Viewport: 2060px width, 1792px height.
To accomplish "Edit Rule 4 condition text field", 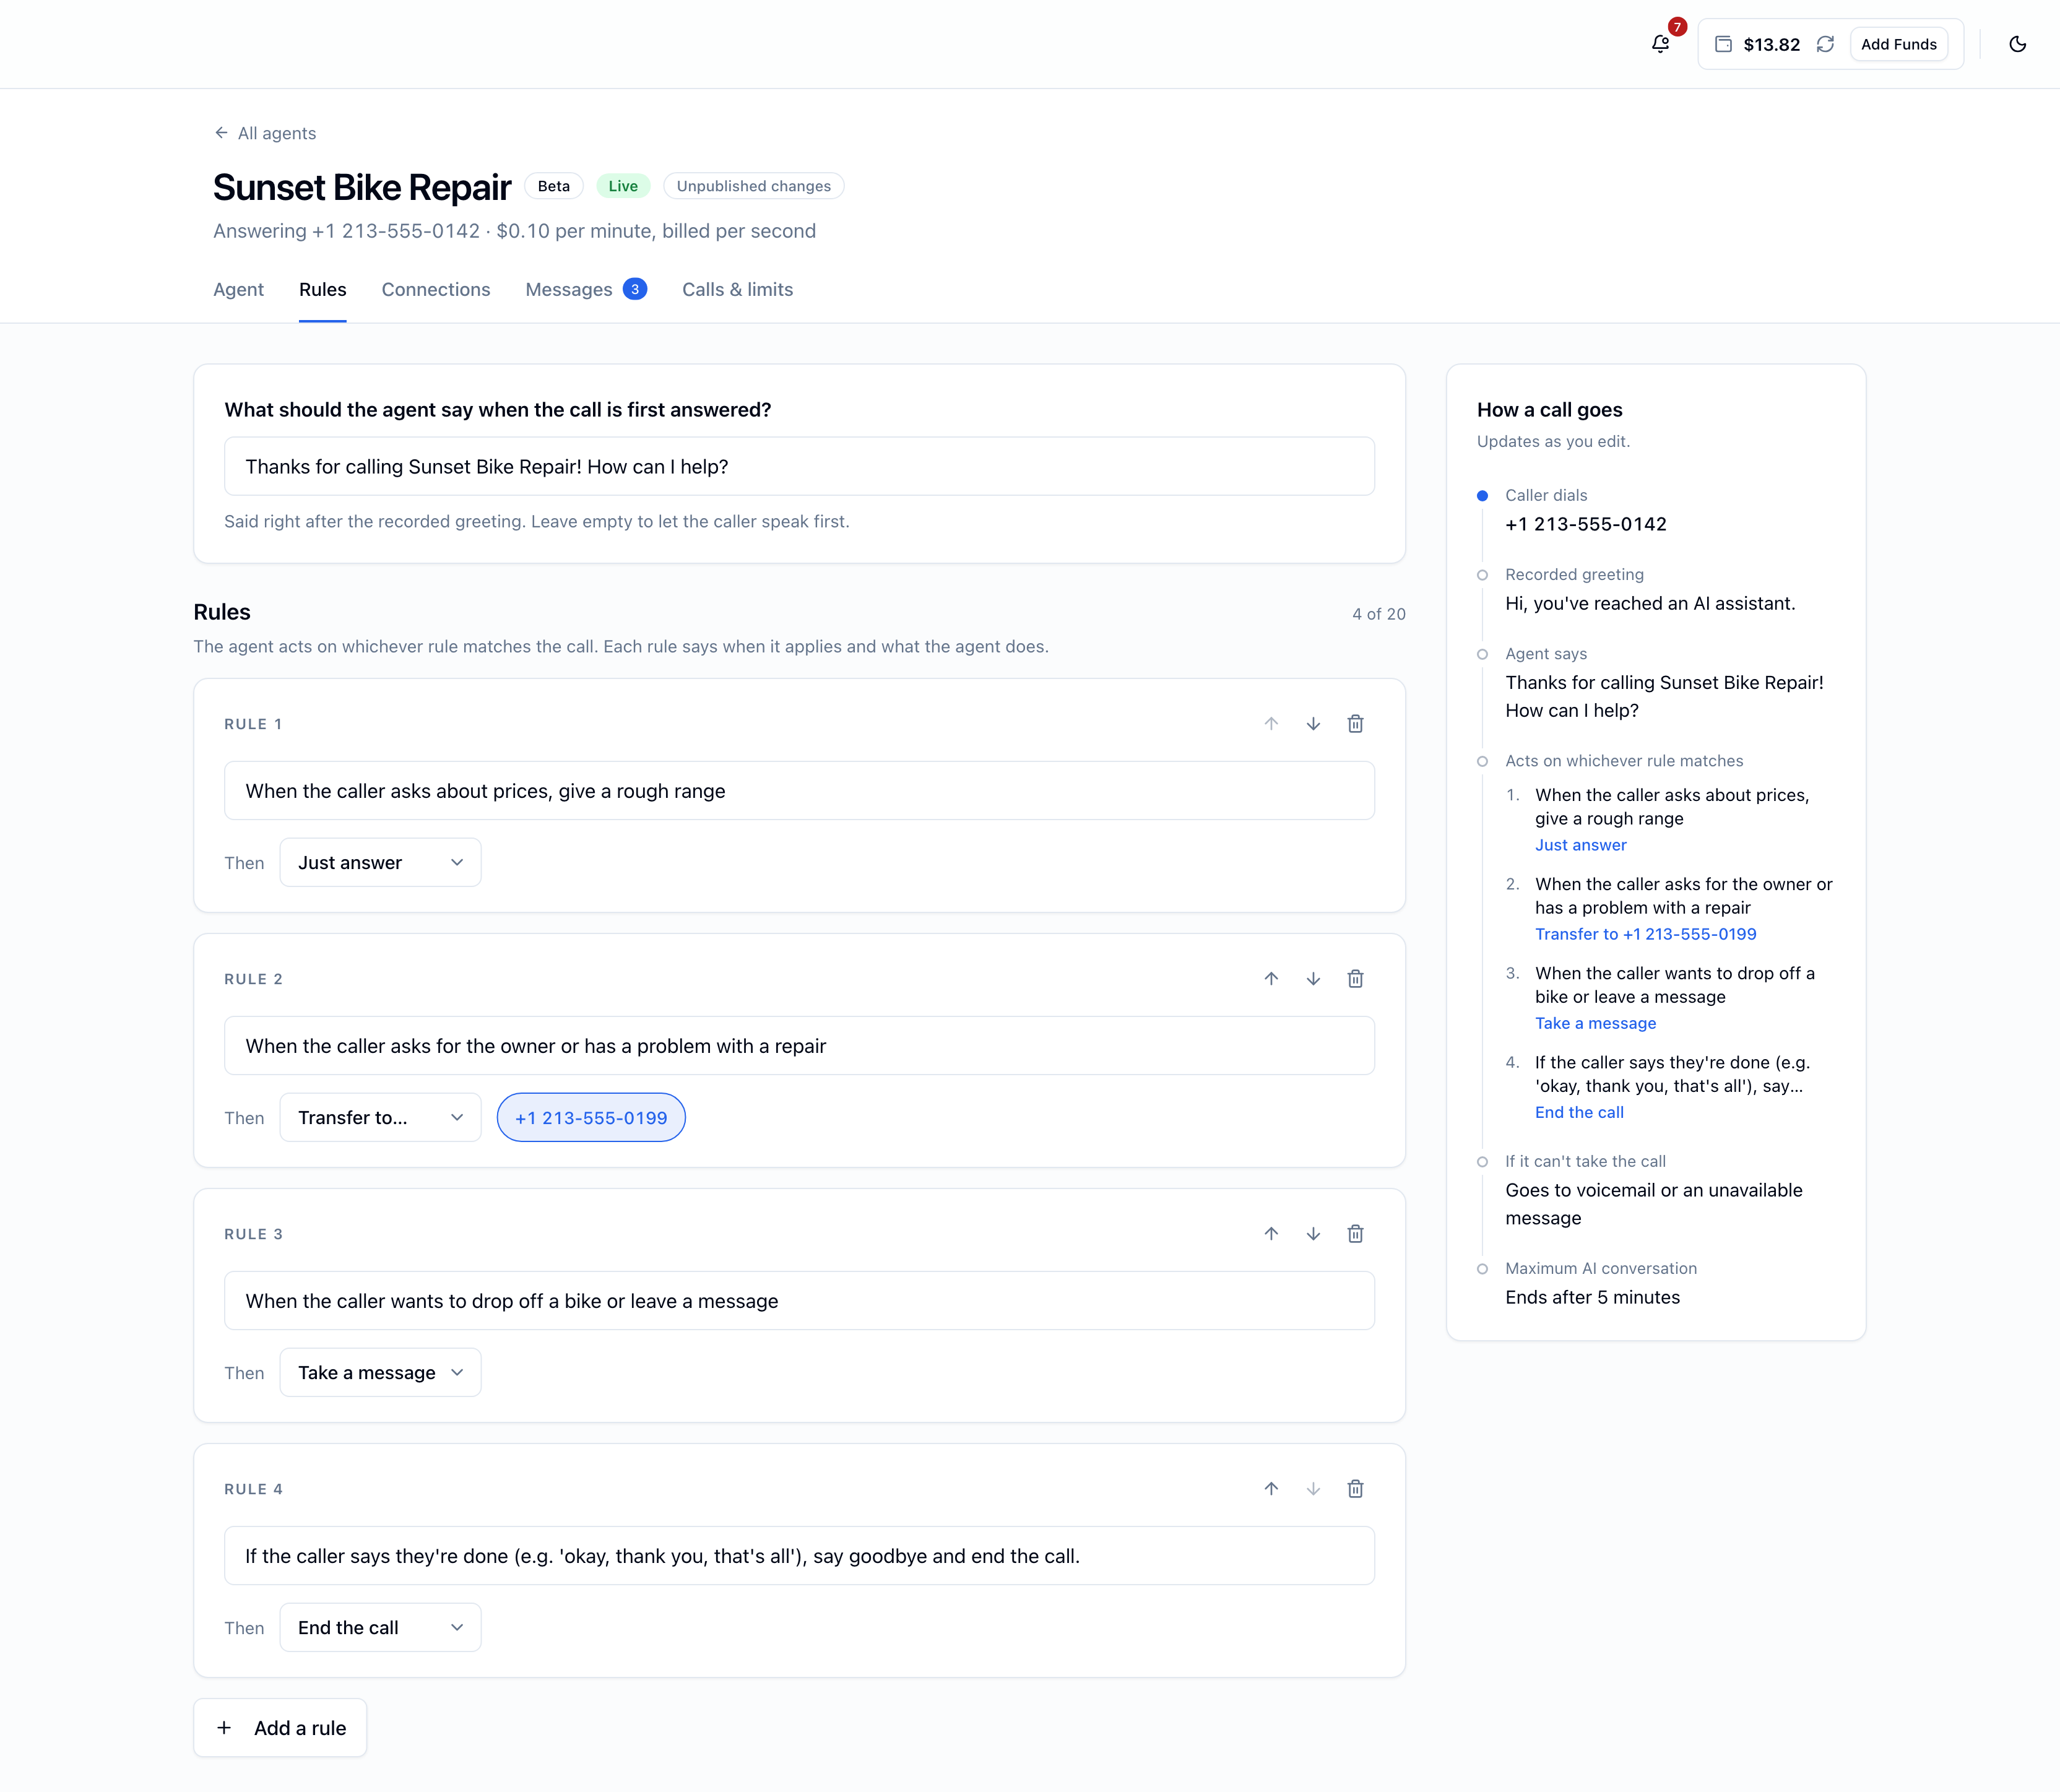I will coord(799,1556).
